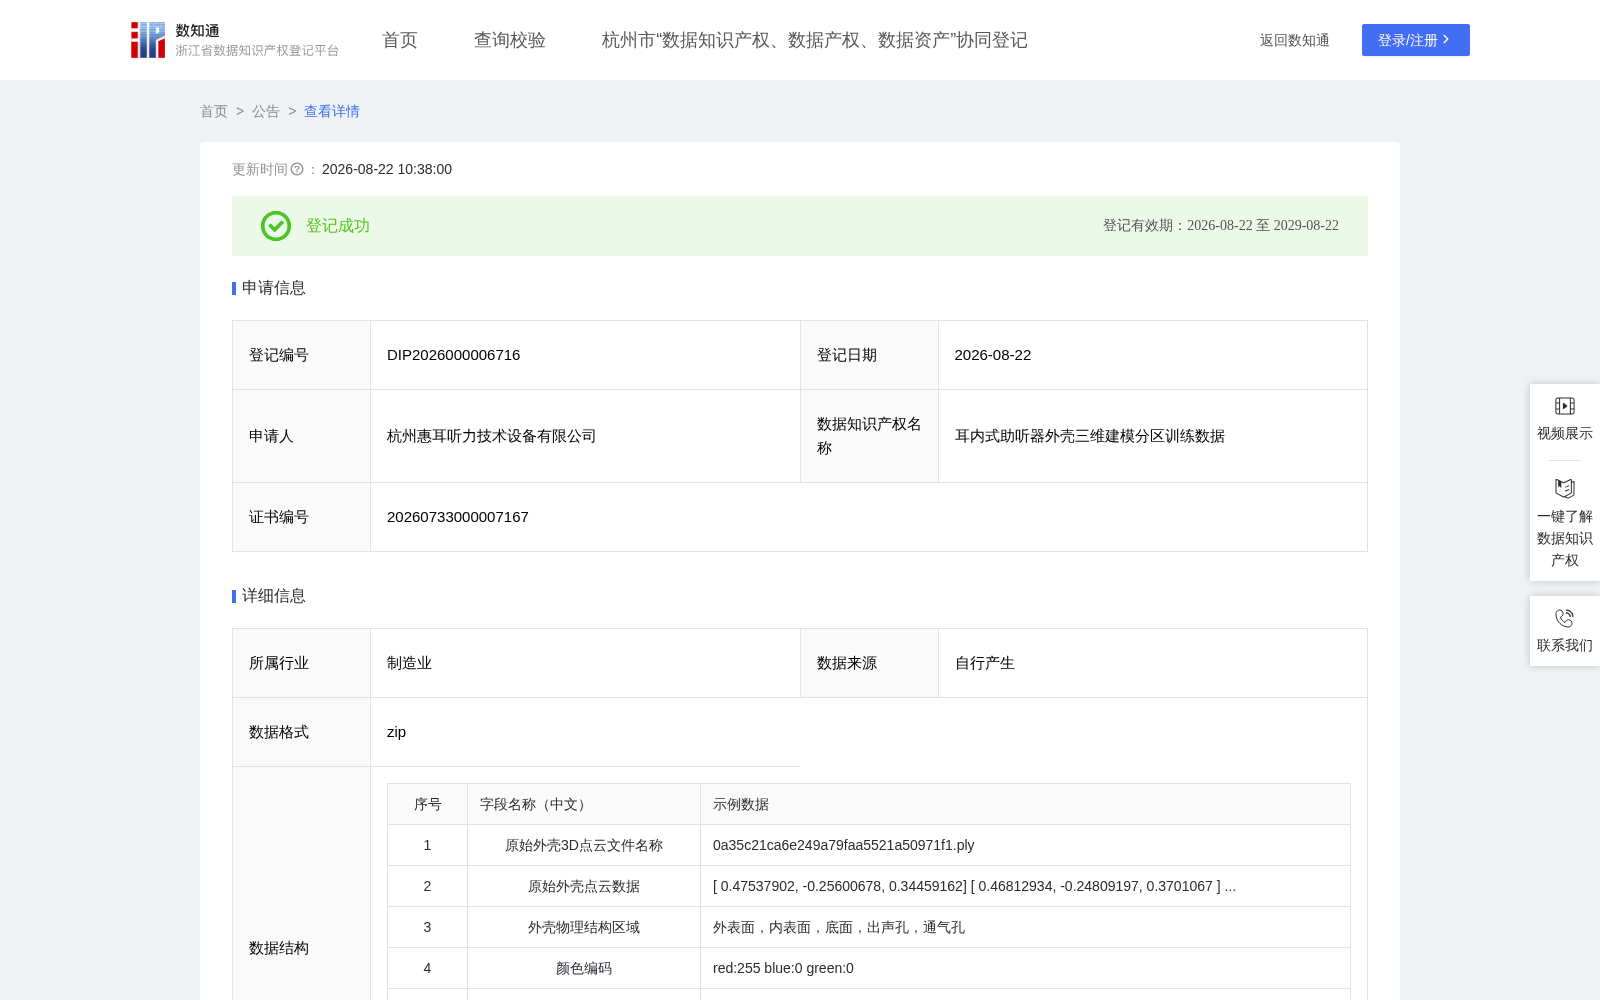Click the 序号 column header
Image resolution: width=1600 pixels, height=1000 pixels.
click(428, 805)
